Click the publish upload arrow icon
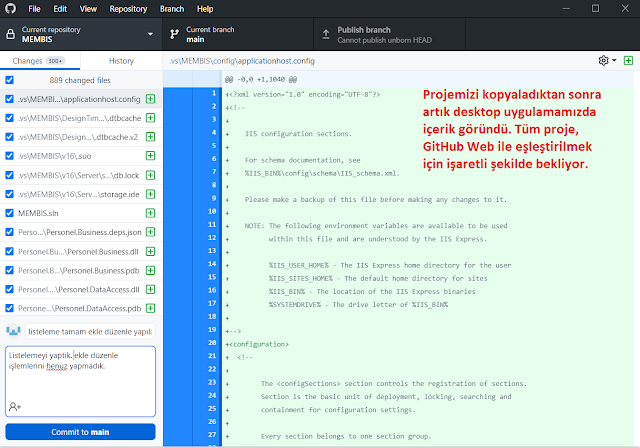Screen dimensions: 640x448 [x=326, y=34]
